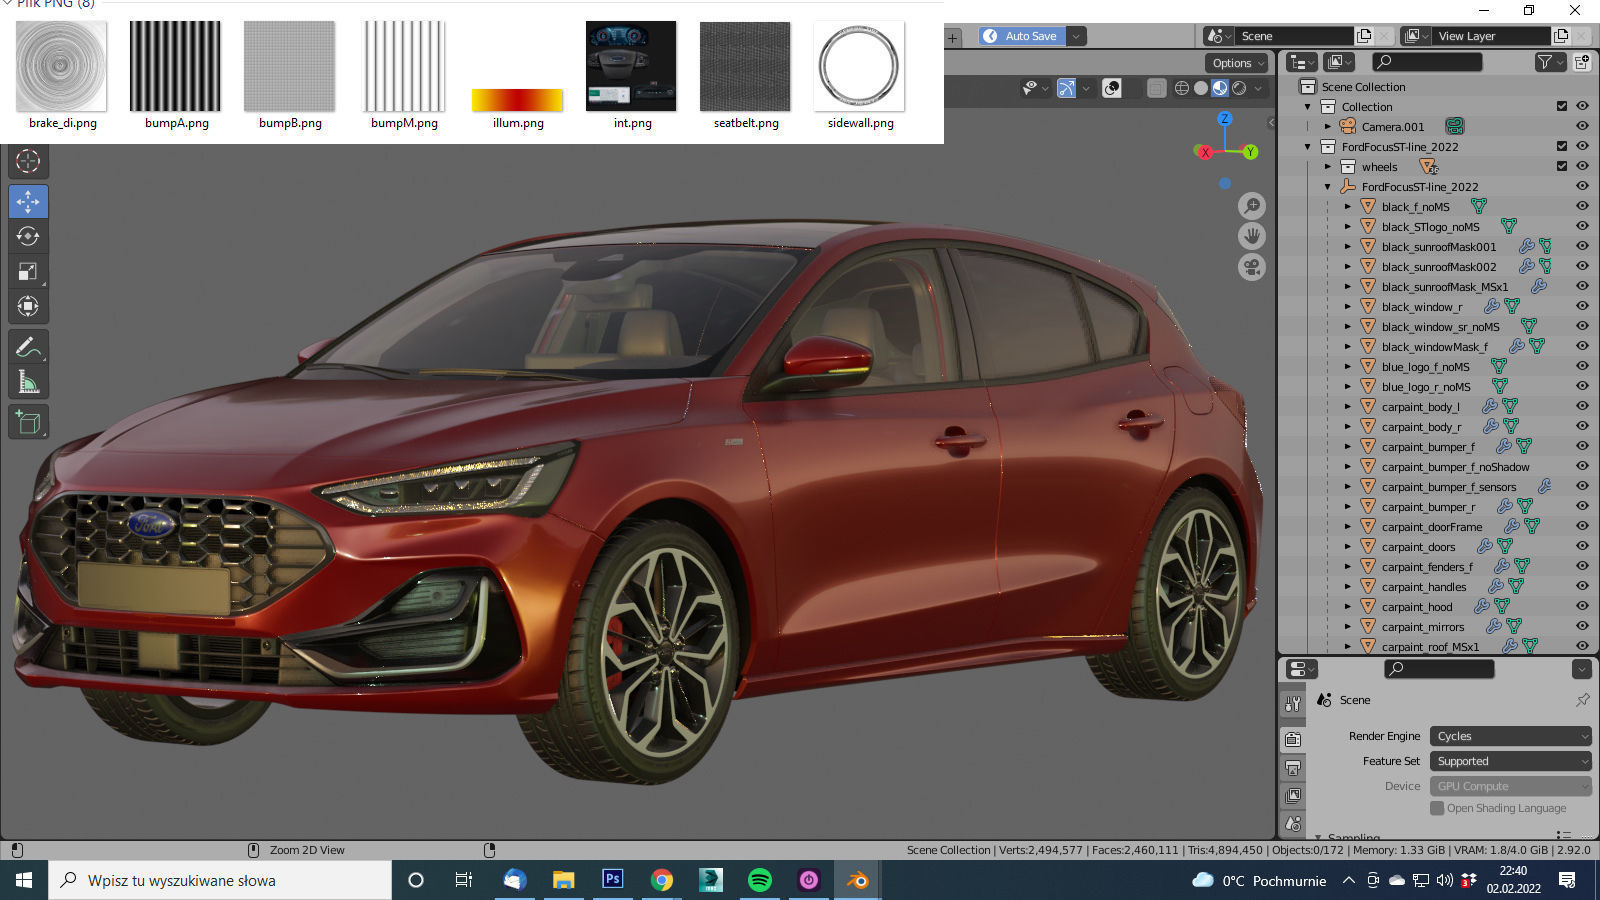The width and height of the screenshot is (1600, 900).
Task: Select the illum.png gradient thumbnail
Action: pyautogui.click(x=517, y=100)
